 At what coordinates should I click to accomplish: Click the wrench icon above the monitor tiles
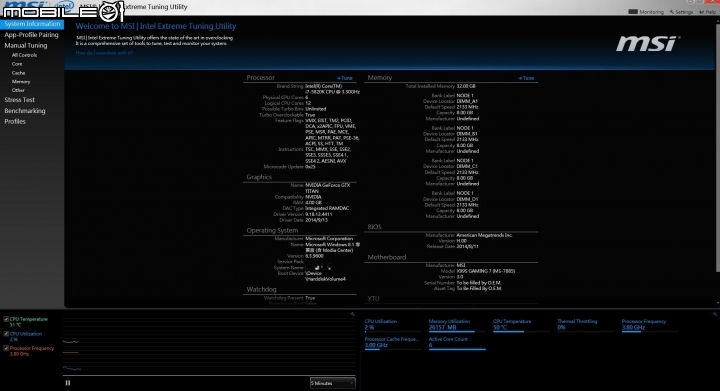pos(714,314)
